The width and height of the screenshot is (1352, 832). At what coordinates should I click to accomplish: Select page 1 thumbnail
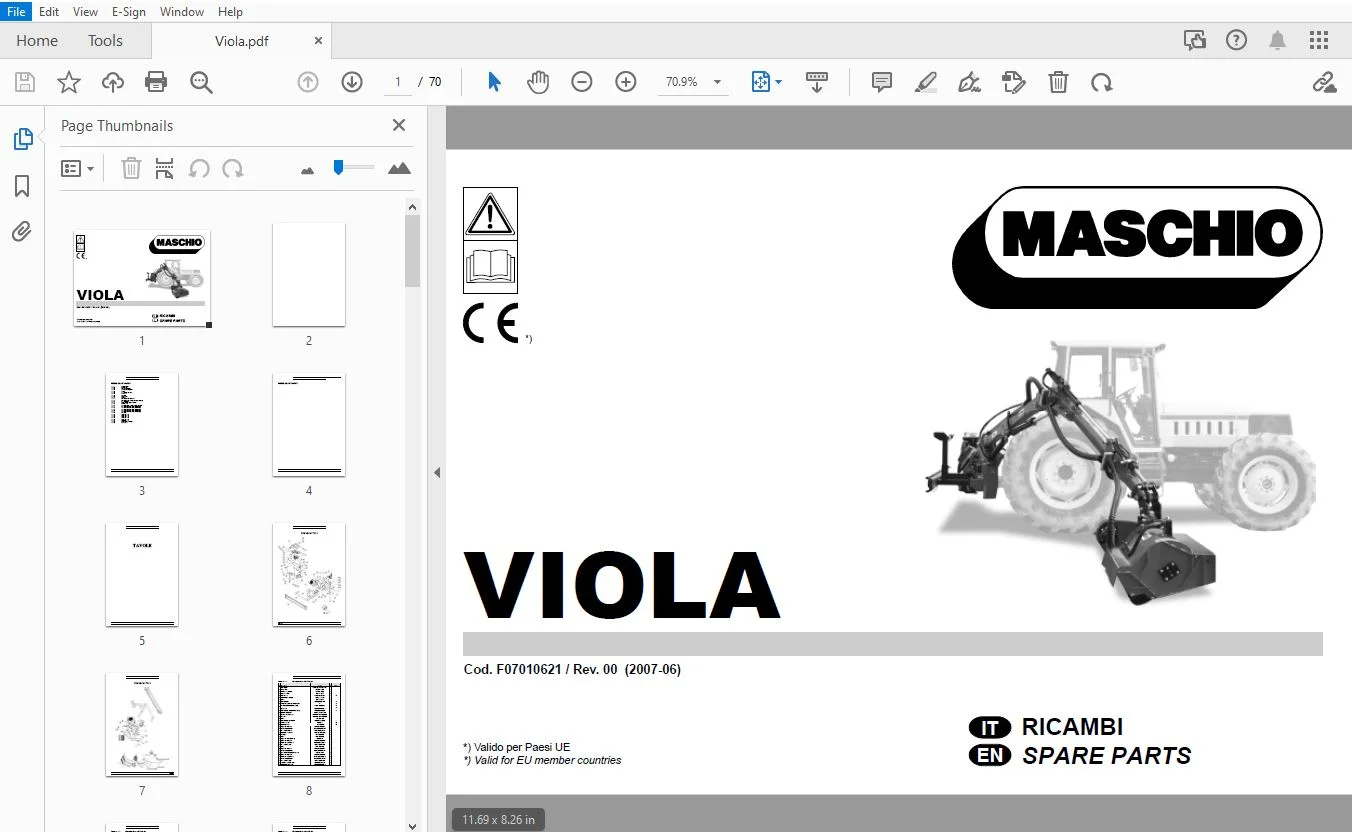[142, 278]
